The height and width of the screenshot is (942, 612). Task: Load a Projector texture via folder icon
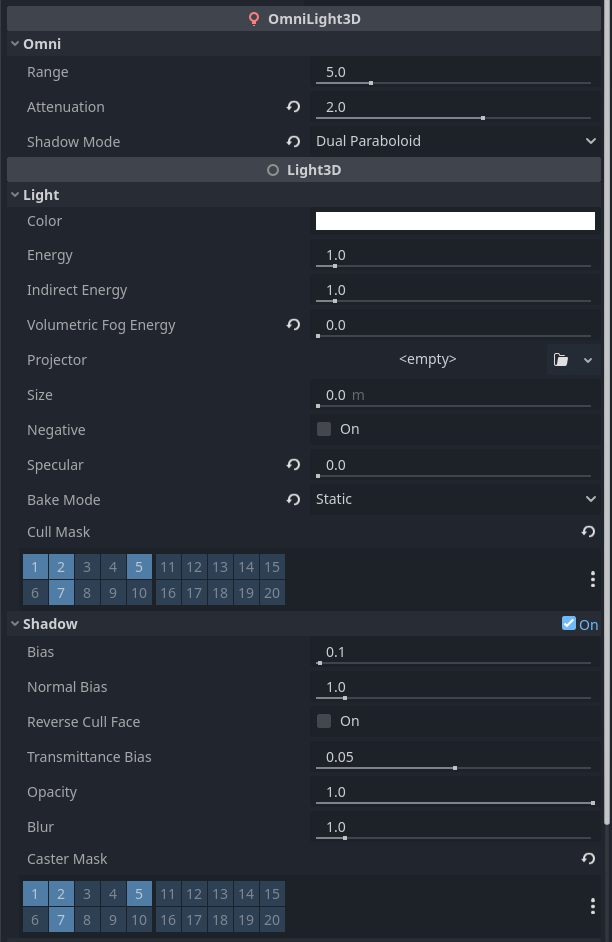[x=561, y=360]
